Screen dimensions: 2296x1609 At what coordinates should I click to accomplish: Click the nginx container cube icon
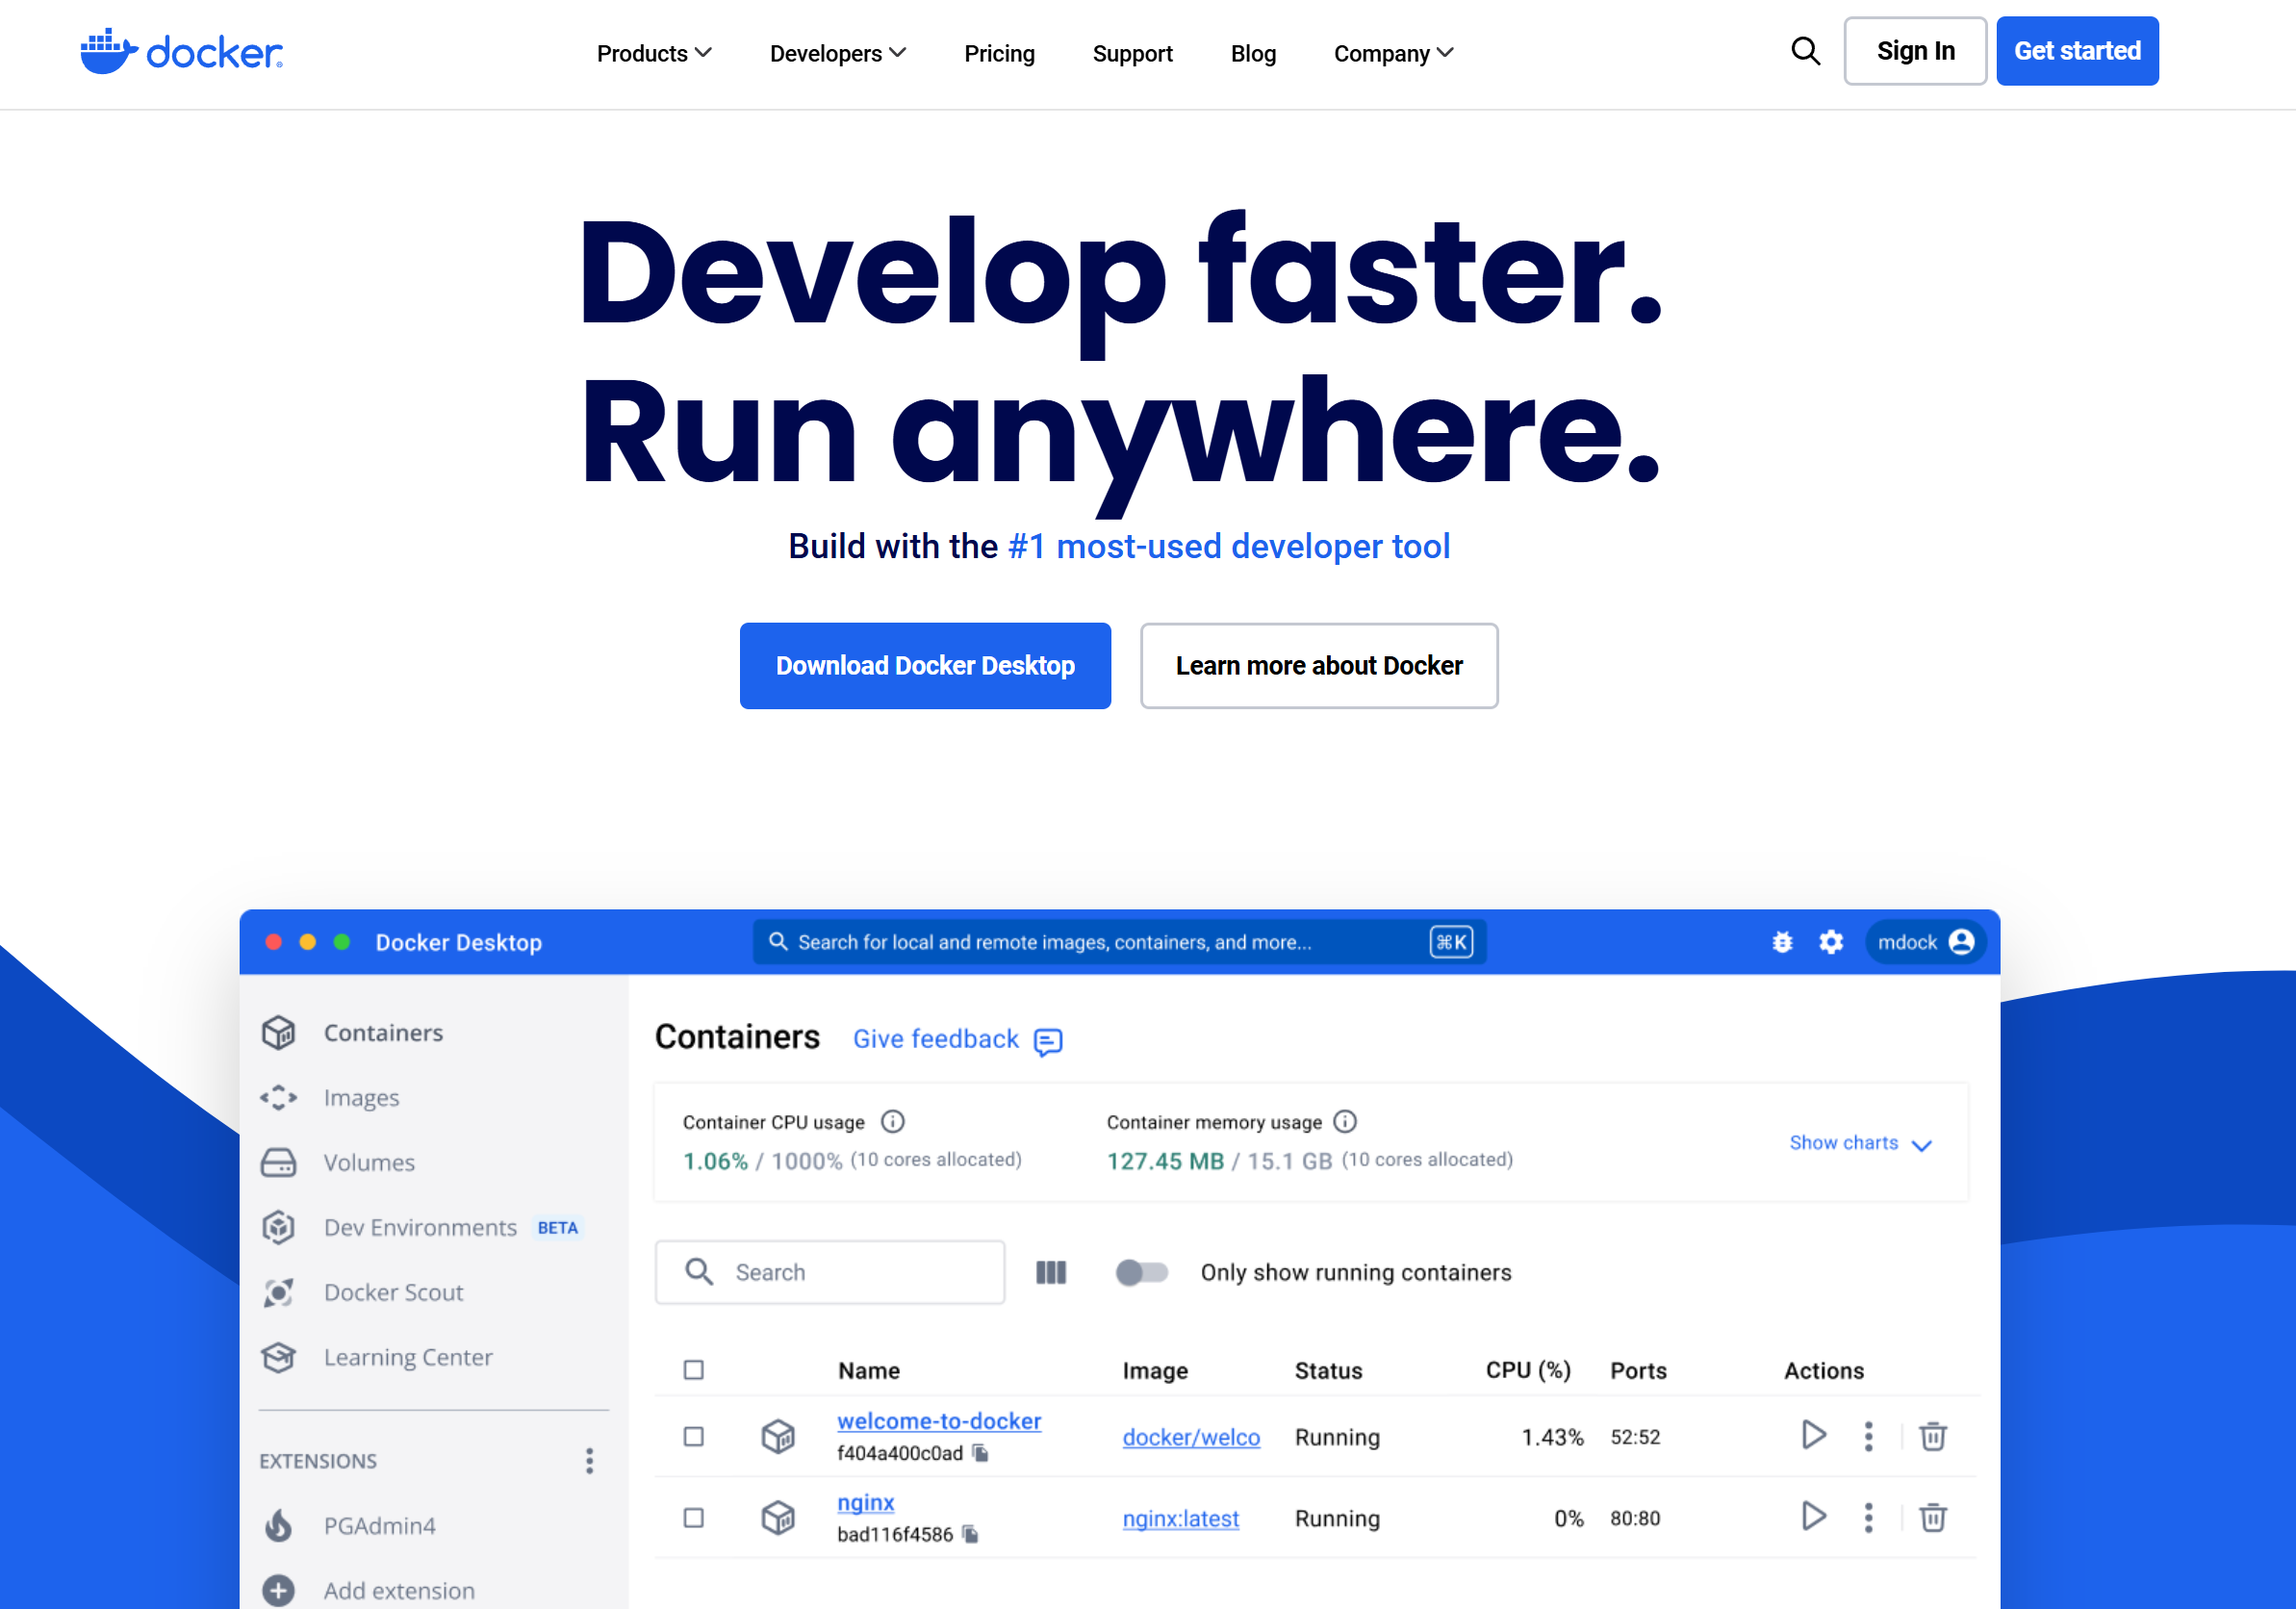(x=778, y=1517)
